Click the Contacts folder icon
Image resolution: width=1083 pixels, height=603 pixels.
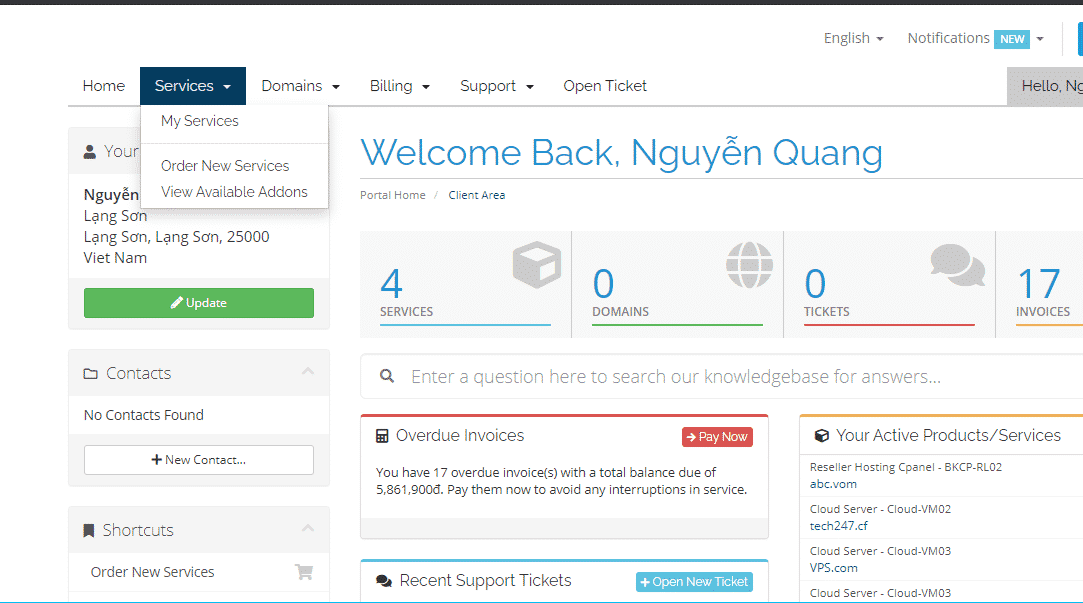[91, 374]
